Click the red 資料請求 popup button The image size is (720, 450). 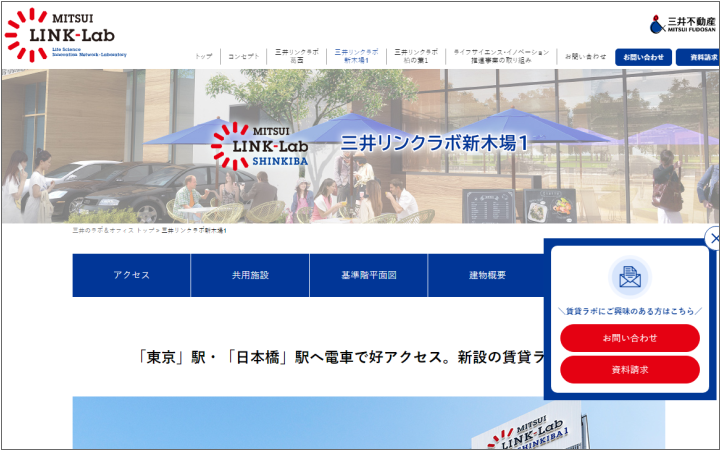pyautogui.click(x=630, y=370)
